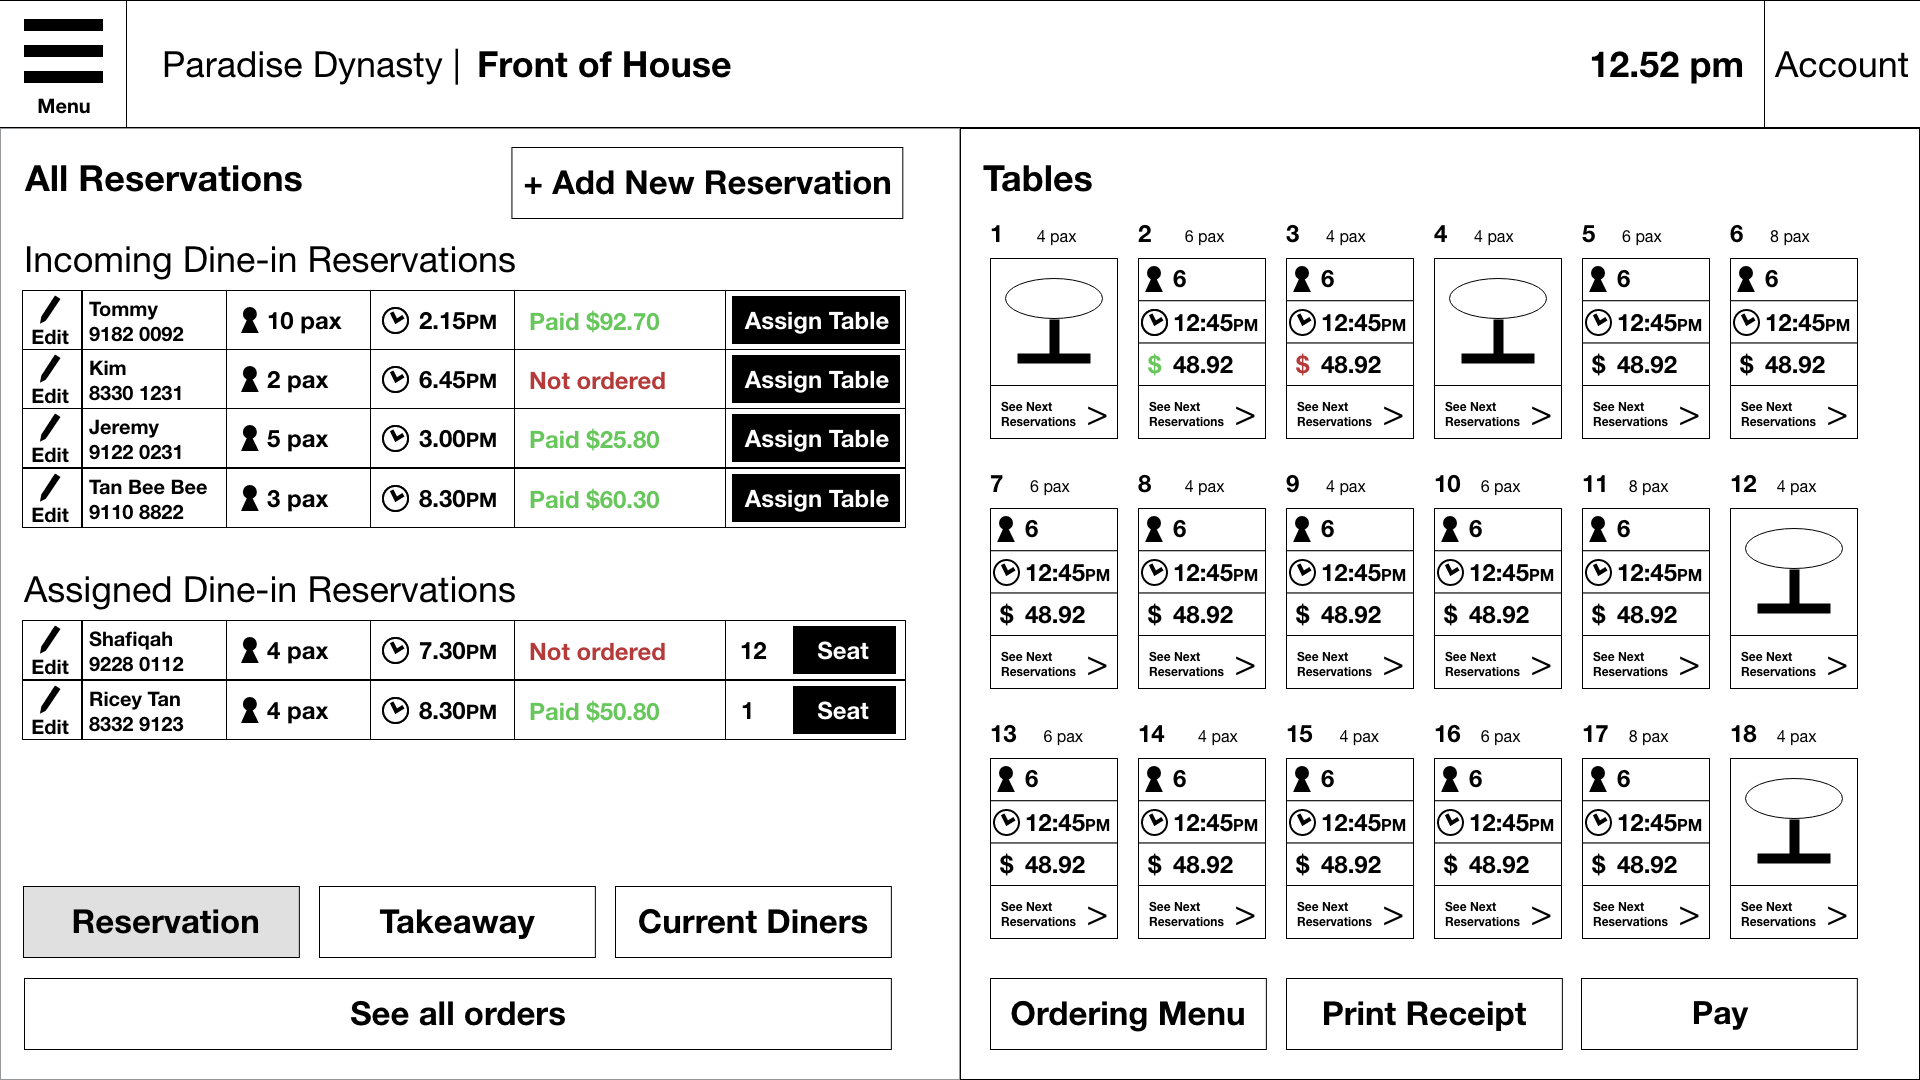
Task: Click See all orders button
Action: (459, 1013)
